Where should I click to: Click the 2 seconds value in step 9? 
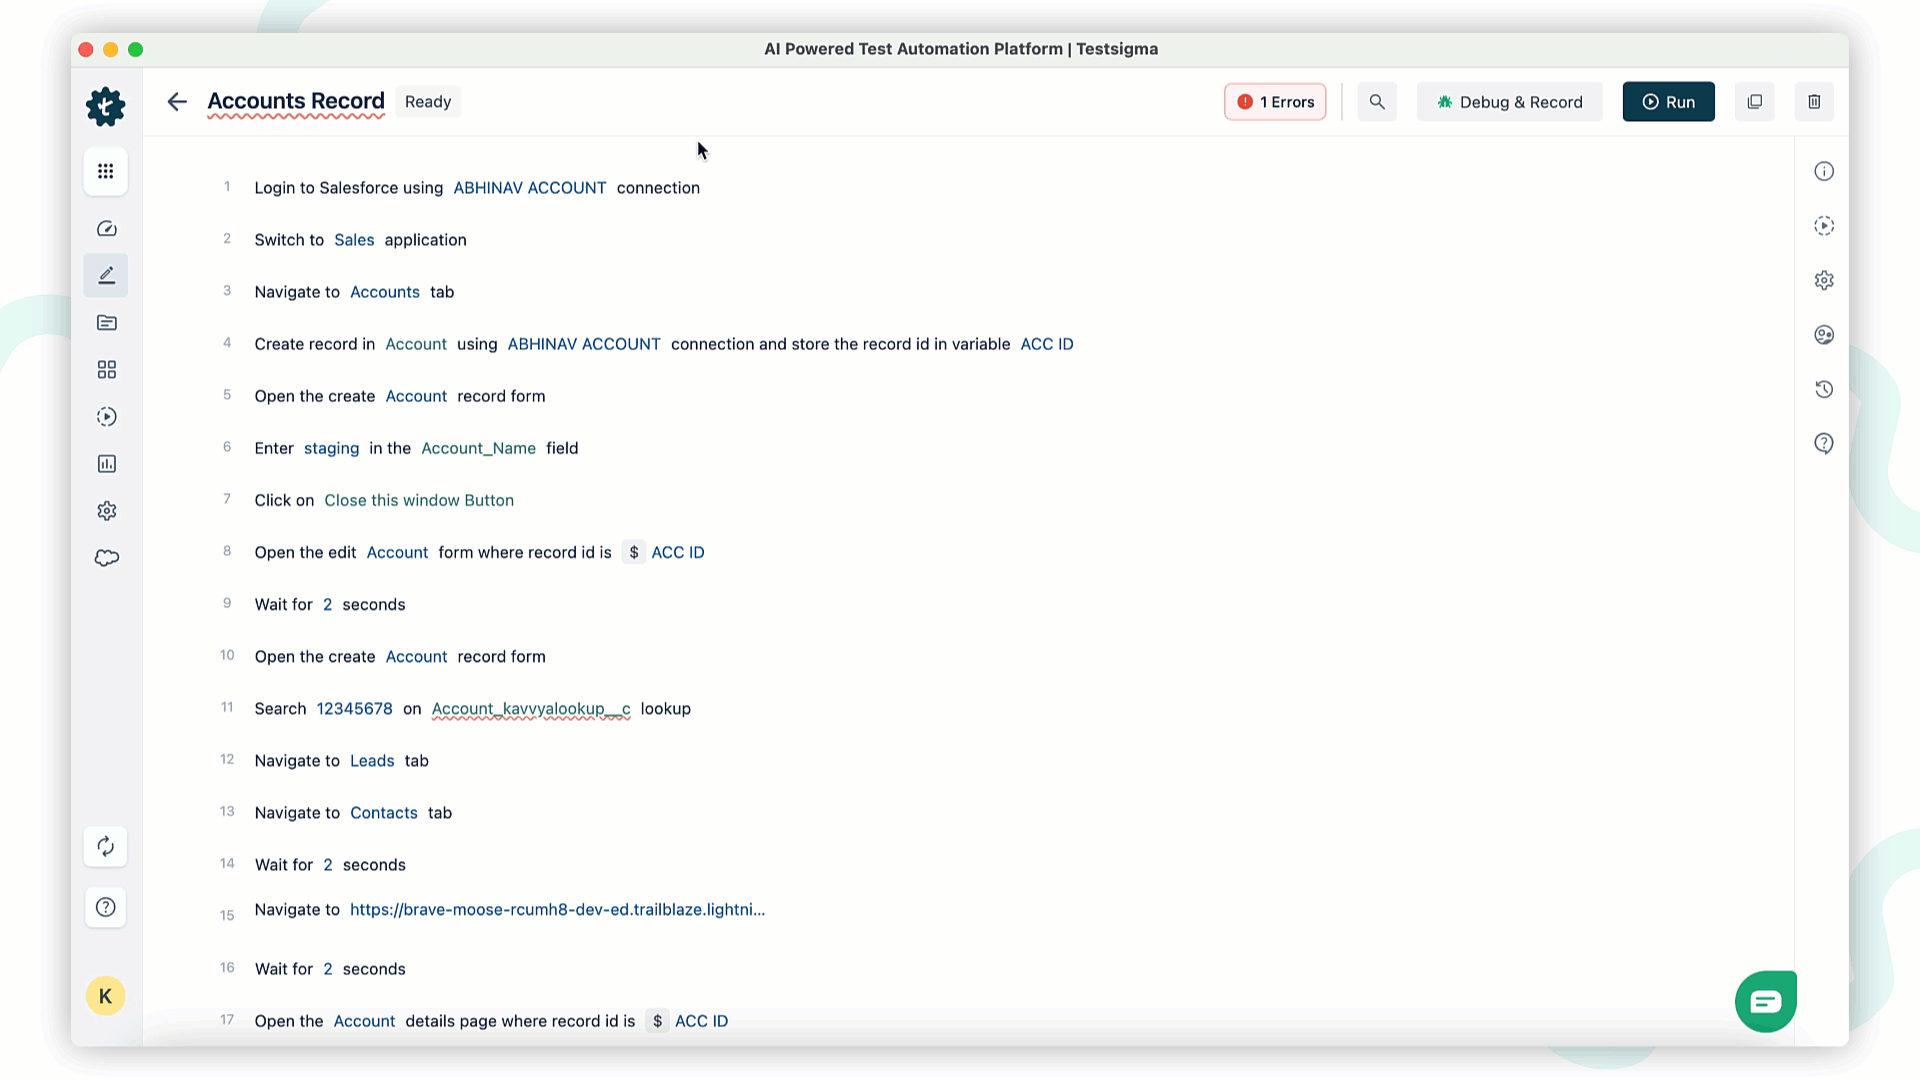327,605
